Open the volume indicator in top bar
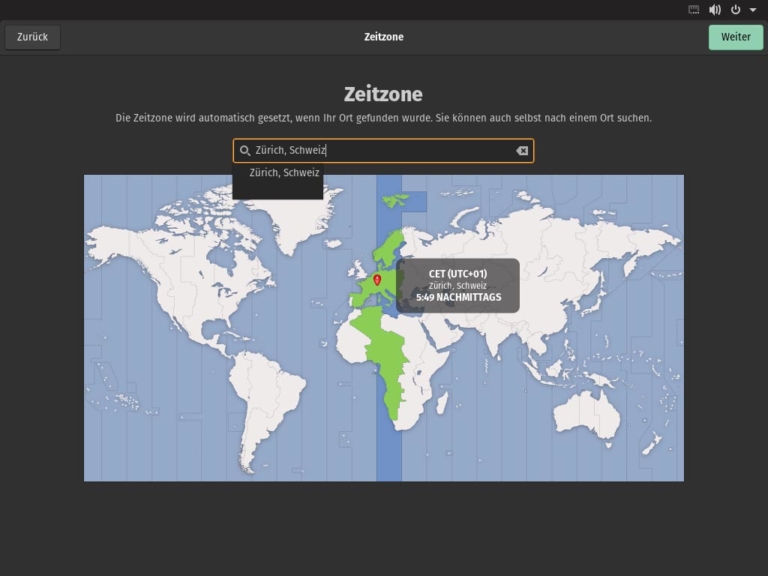768x576 pixels. pyautogui.click(x=715, y=9)
